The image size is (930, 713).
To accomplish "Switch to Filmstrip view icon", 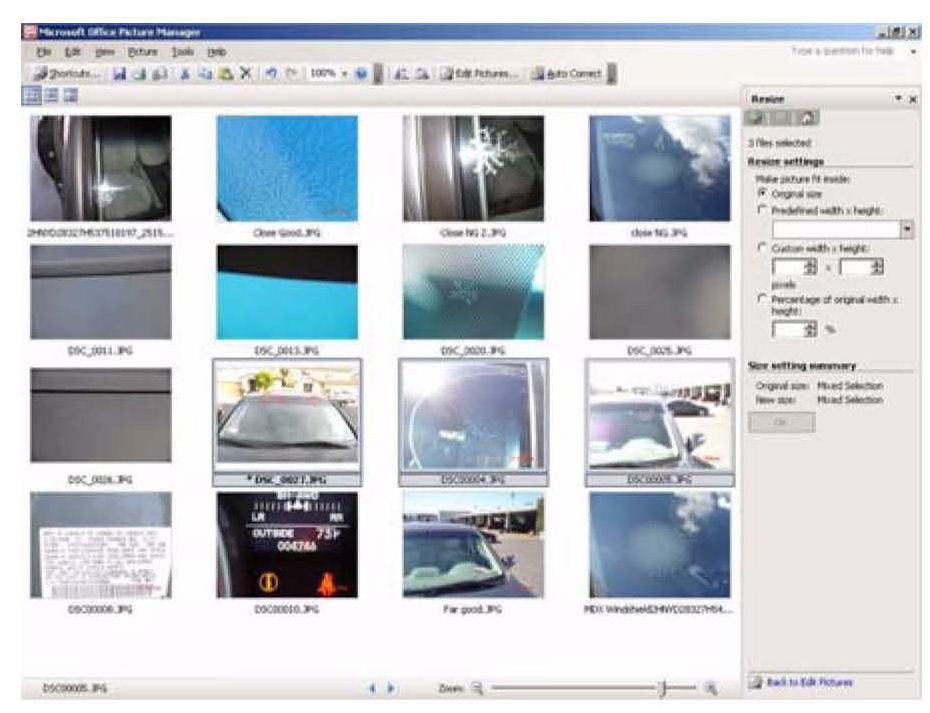I will coord(49,96).
